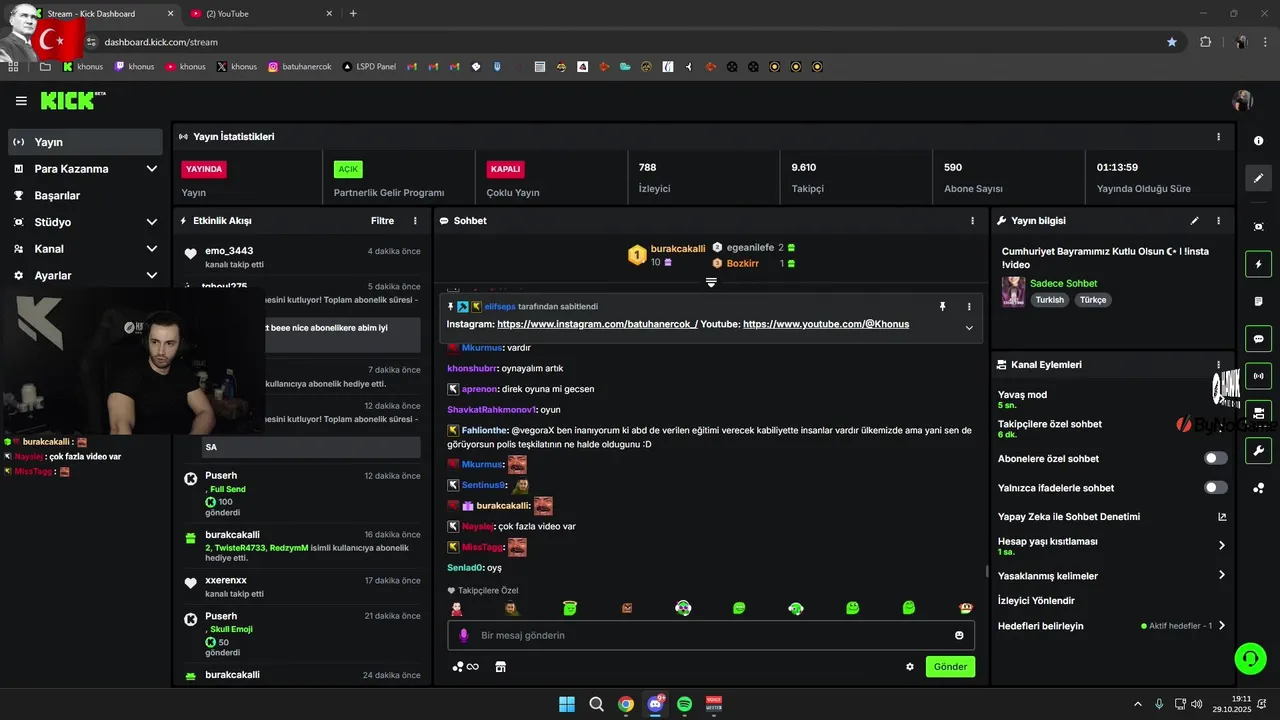Image resolution: width=1280 pixels, height=720 pixels.
Task: Open the Instagram link in the pinned message
Action: (x=597, y=325)
